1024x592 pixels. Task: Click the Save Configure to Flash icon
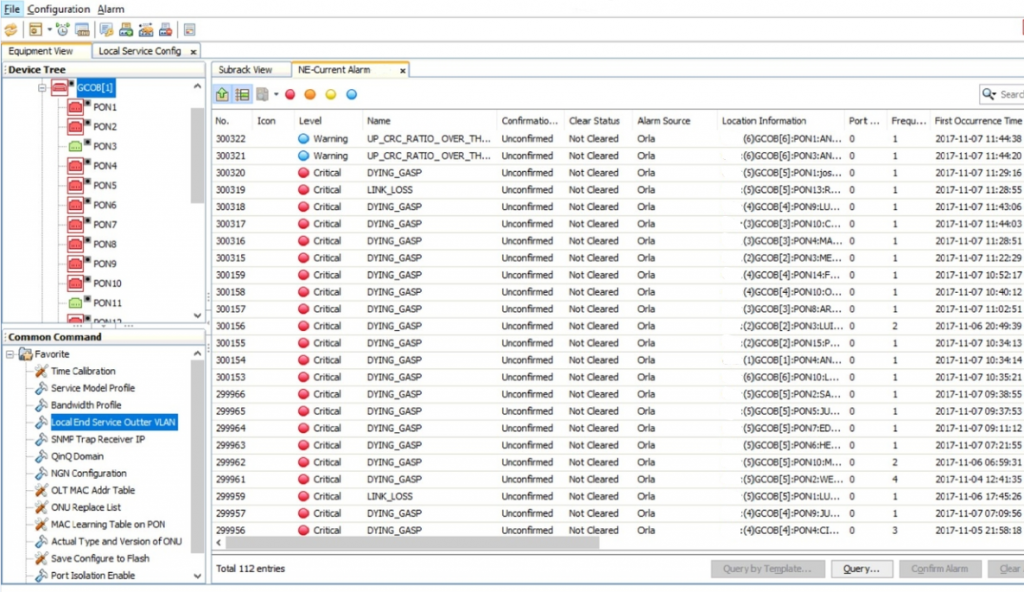click(40, 558)
